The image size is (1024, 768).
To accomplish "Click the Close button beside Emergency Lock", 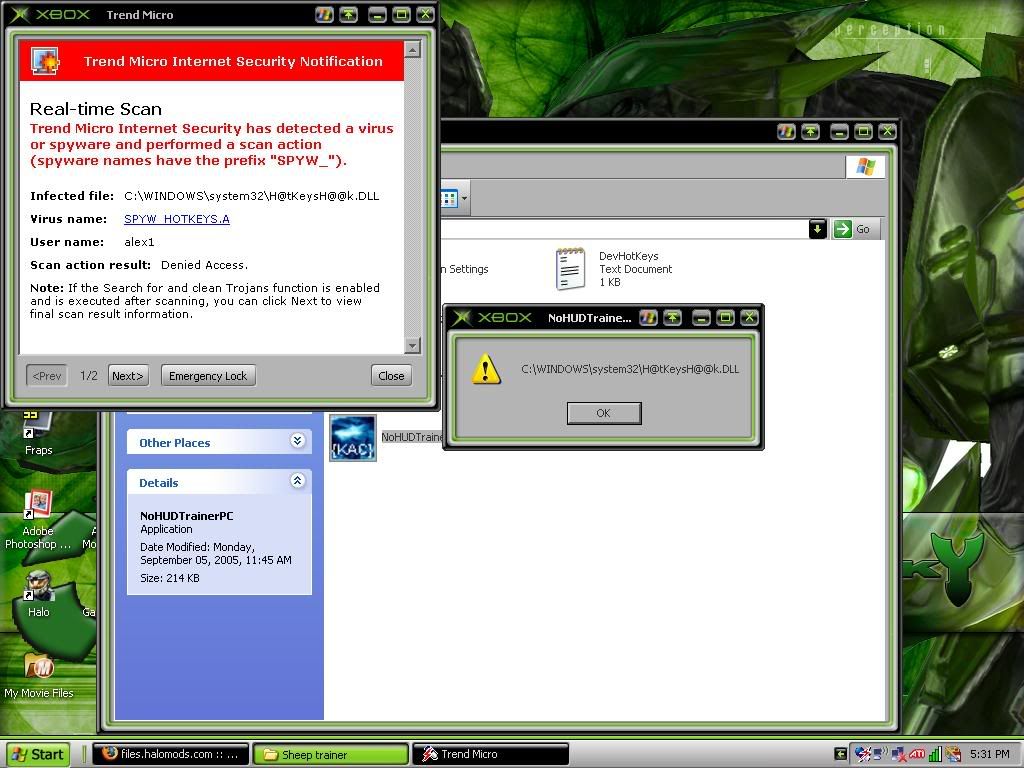I will (x=391, y=376).
